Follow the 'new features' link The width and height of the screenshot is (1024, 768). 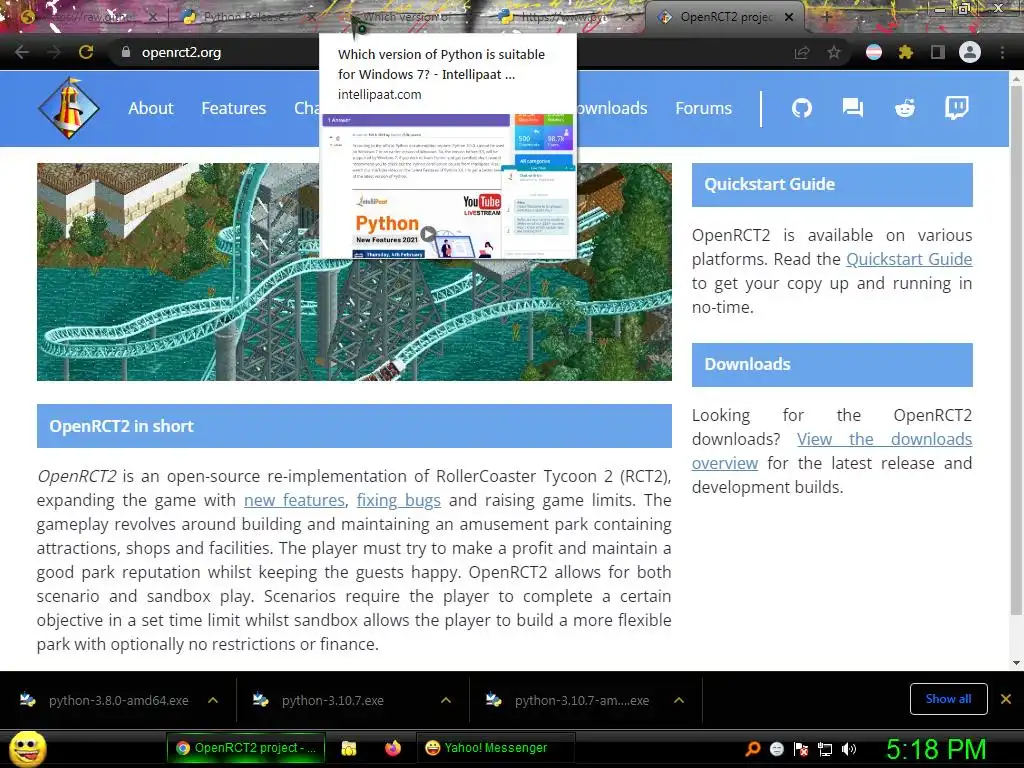pyautogui.click(x=294, y=500)
